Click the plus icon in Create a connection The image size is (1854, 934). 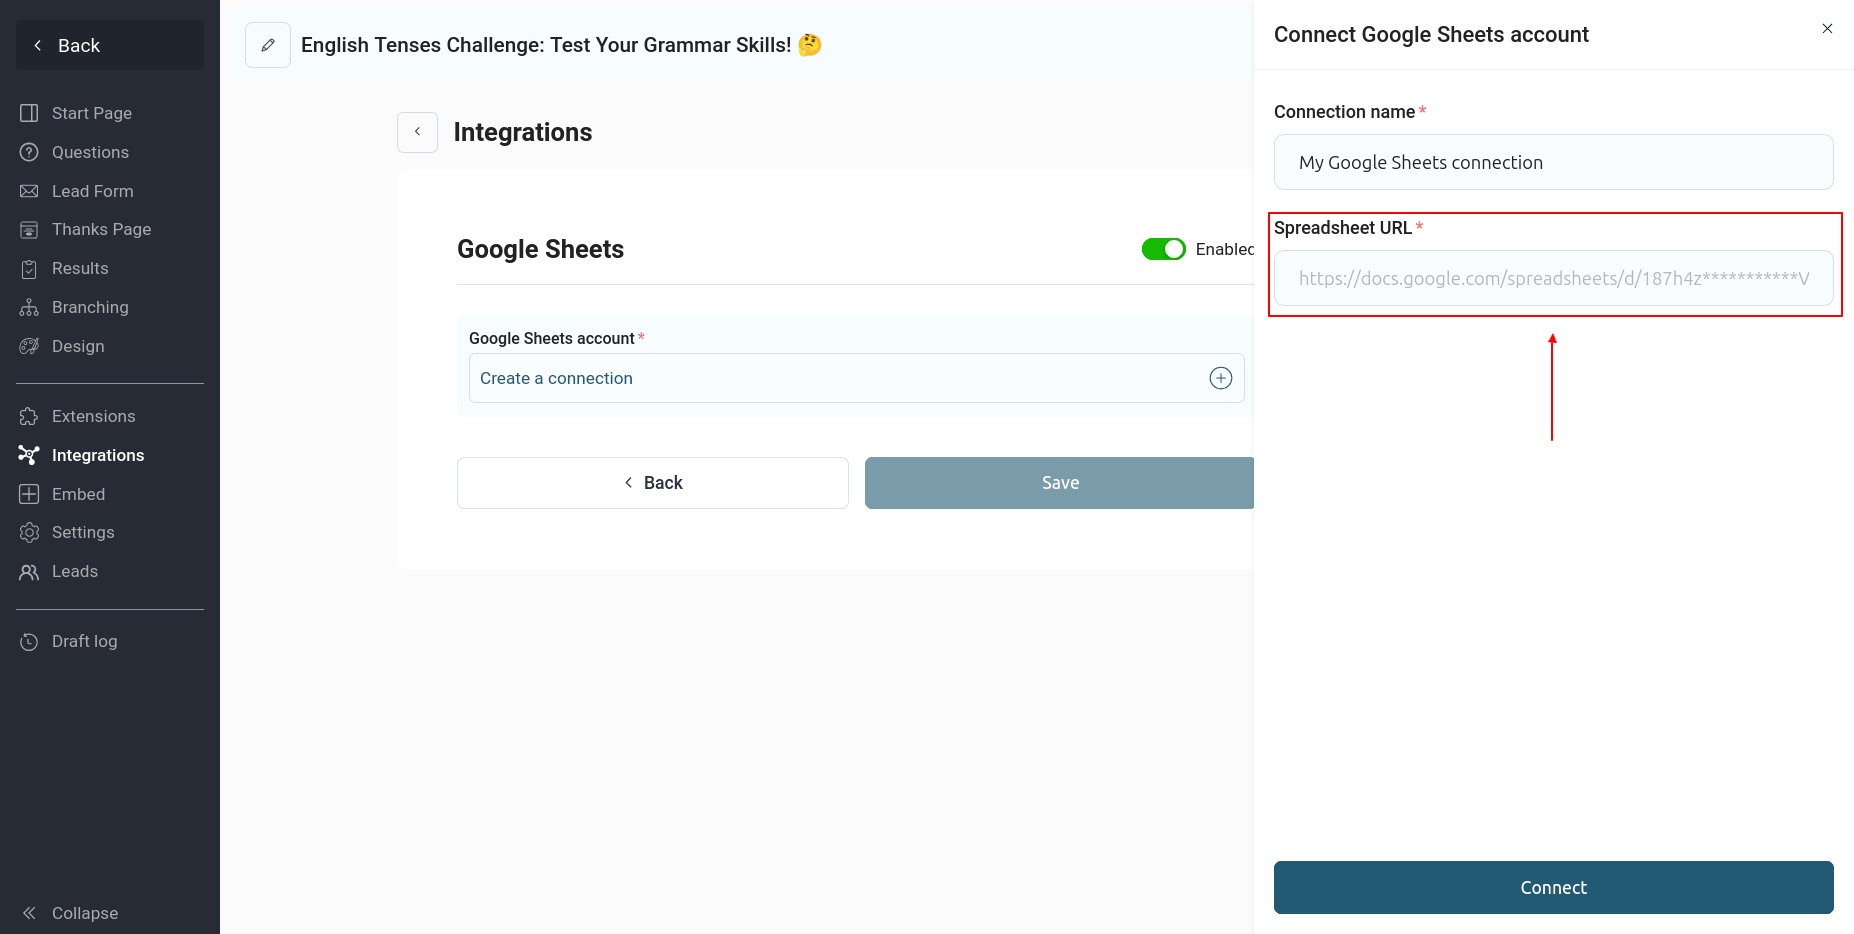[1220, 378]
